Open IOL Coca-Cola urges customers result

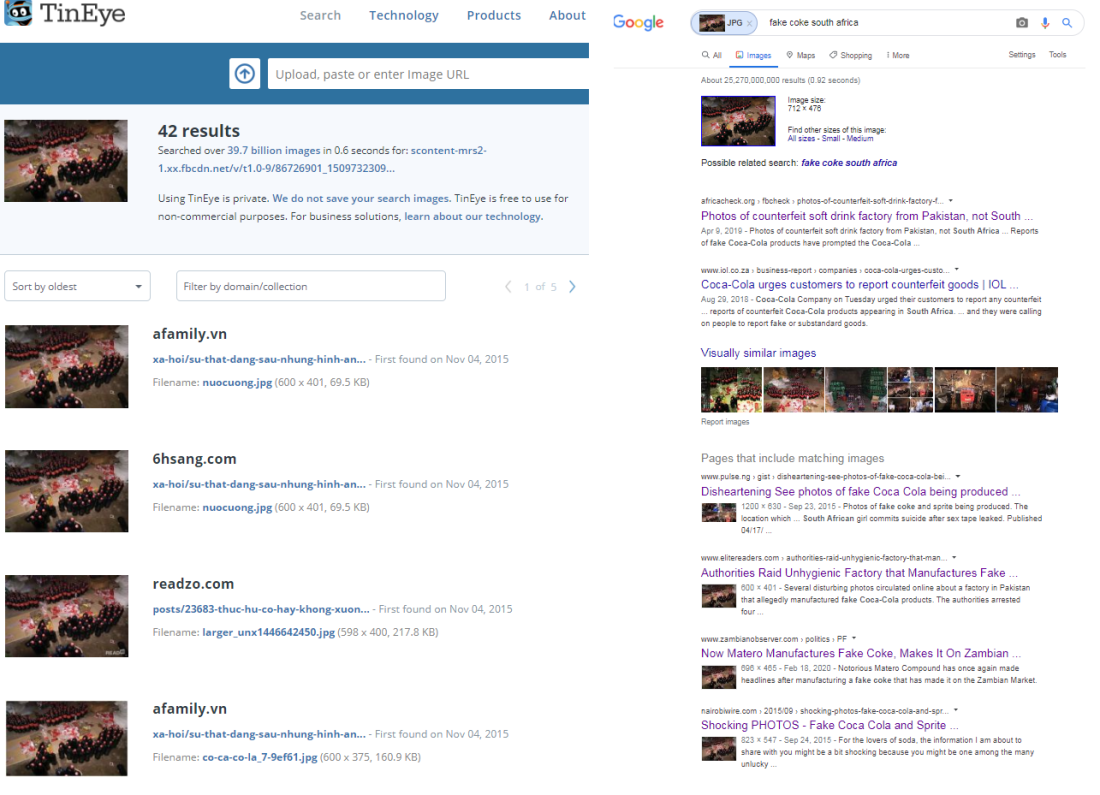click(859, 284)
